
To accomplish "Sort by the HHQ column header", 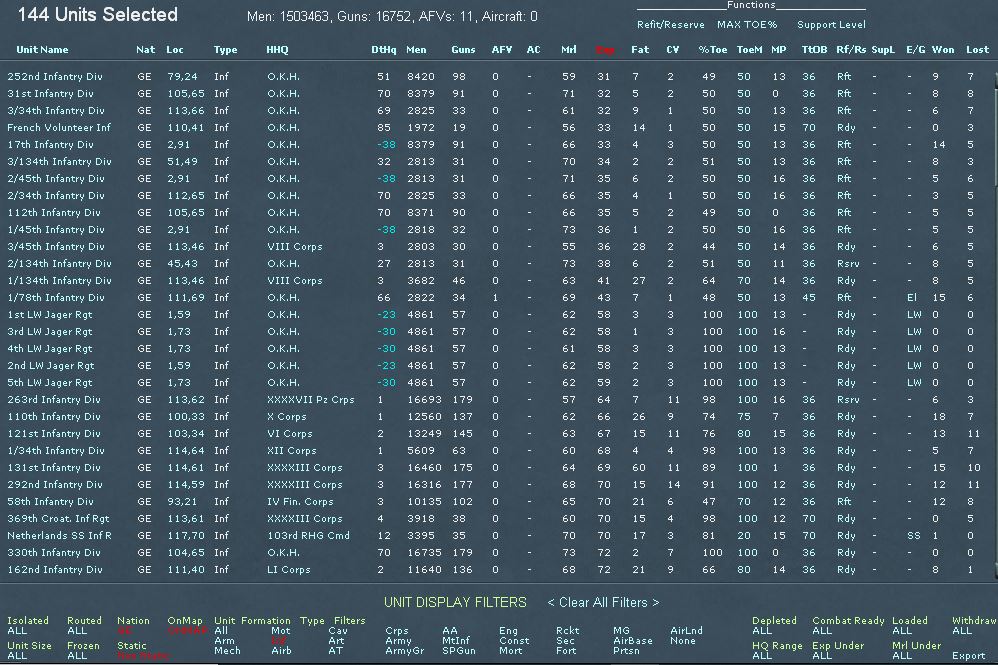I will [277, 50].
